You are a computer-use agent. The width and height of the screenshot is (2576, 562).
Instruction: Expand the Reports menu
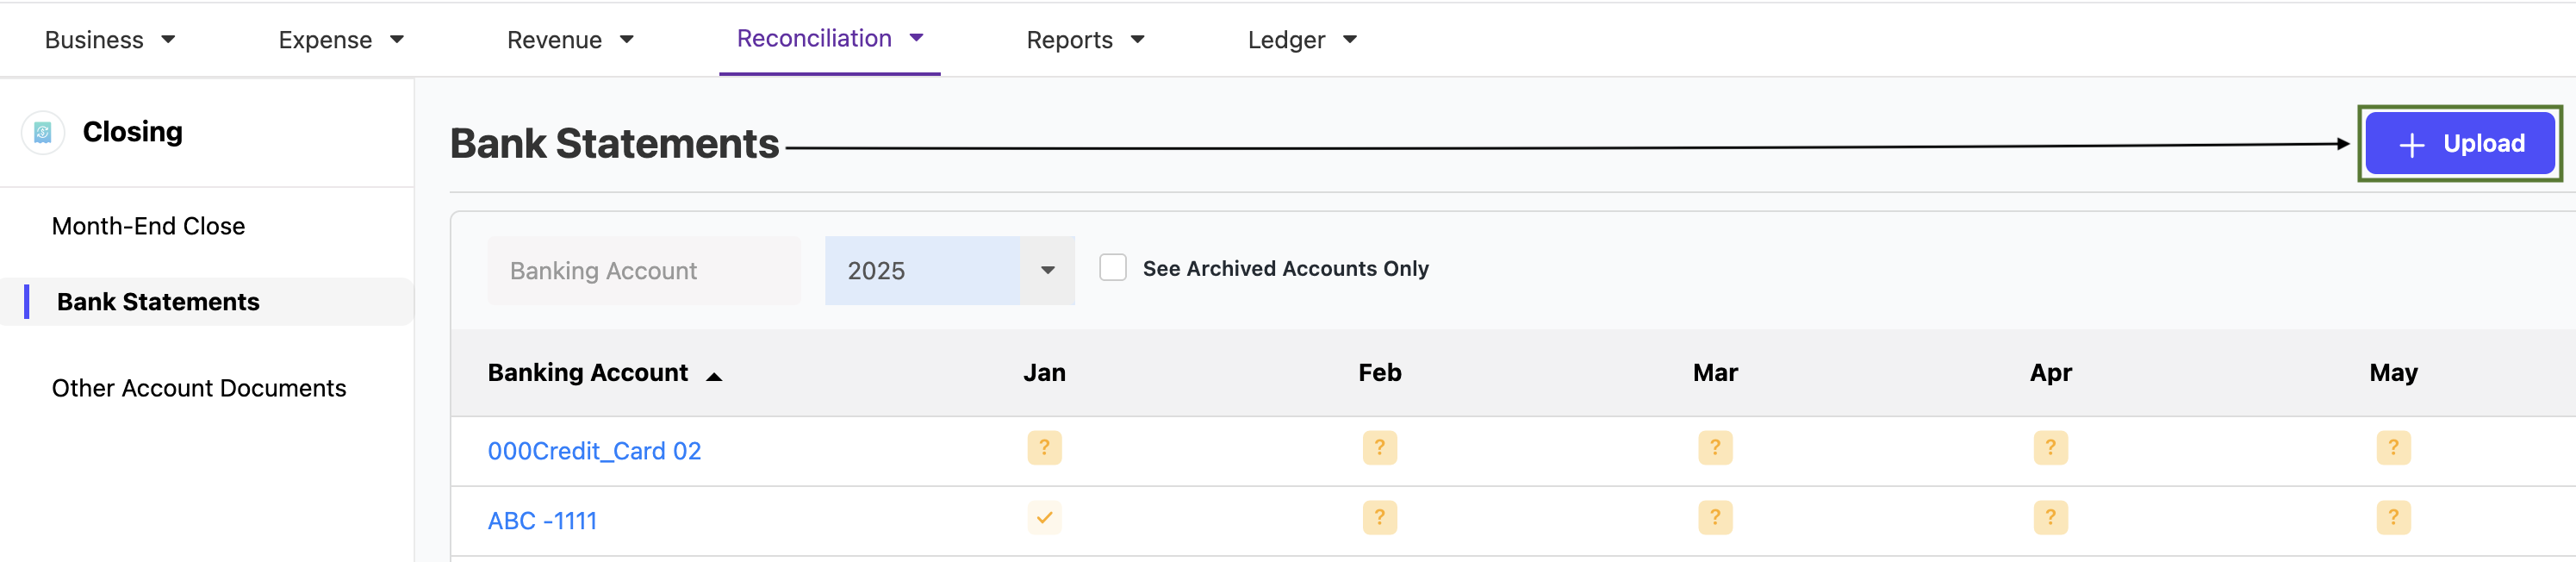click(1085, 40)
